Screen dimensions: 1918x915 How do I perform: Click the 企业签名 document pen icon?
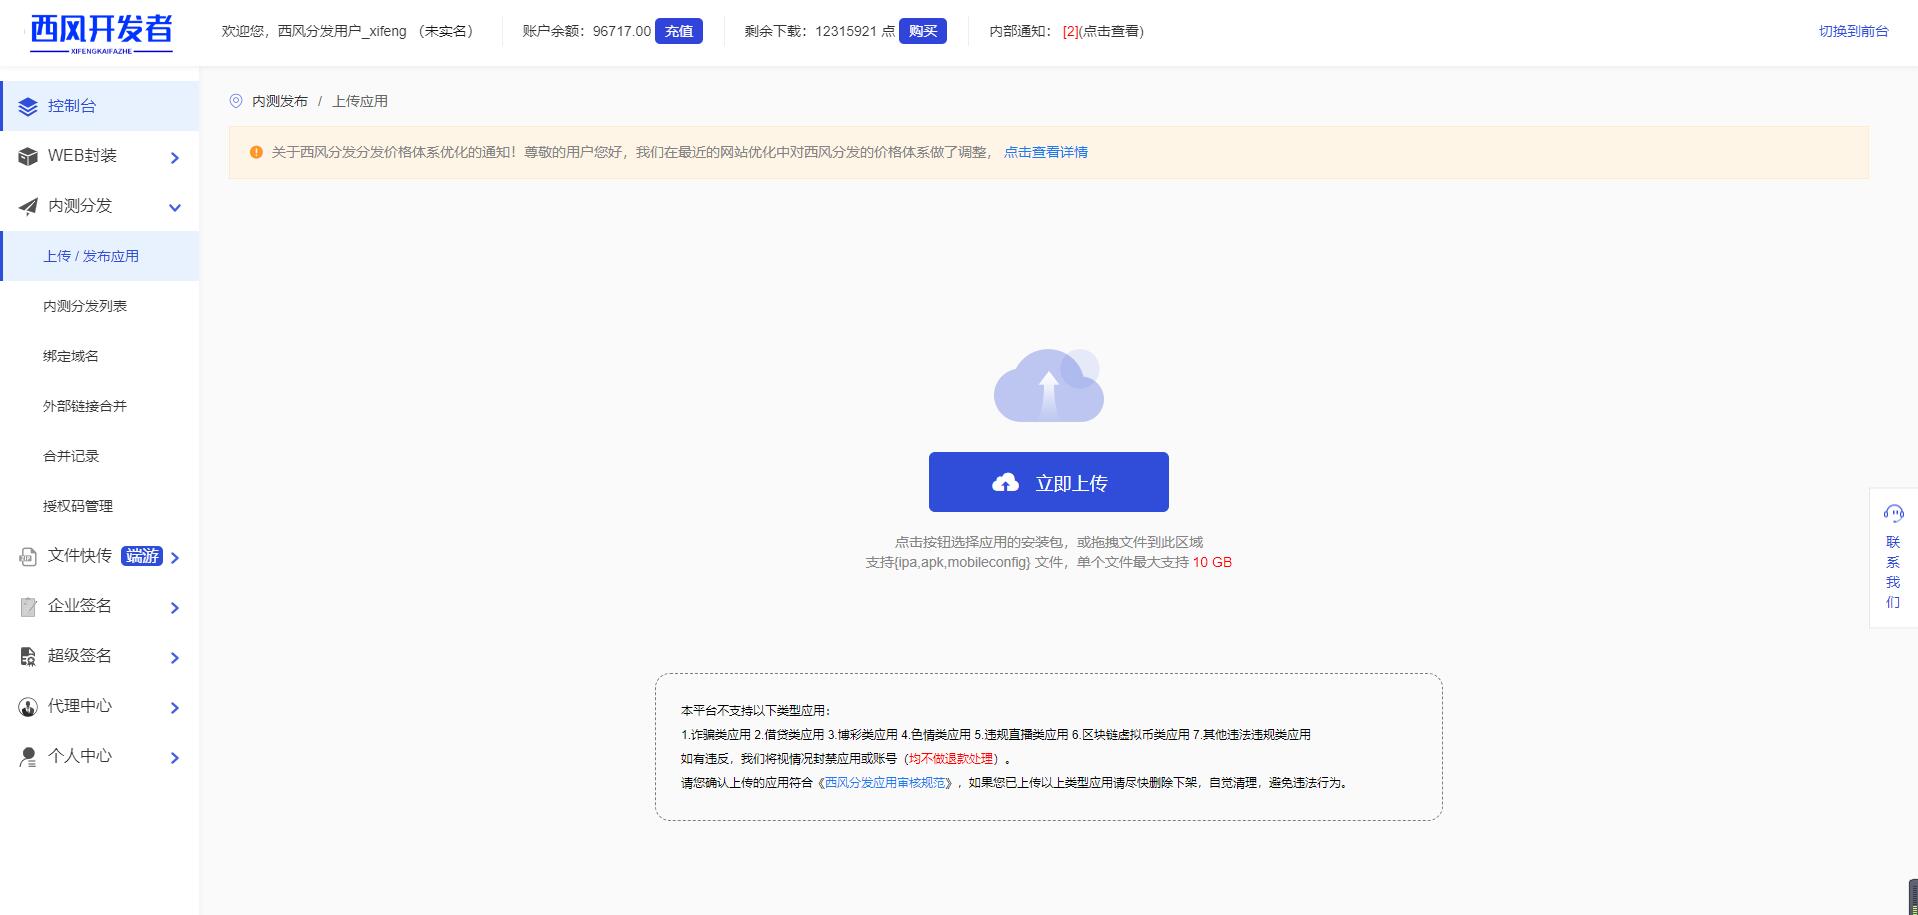tap(28, 607)
